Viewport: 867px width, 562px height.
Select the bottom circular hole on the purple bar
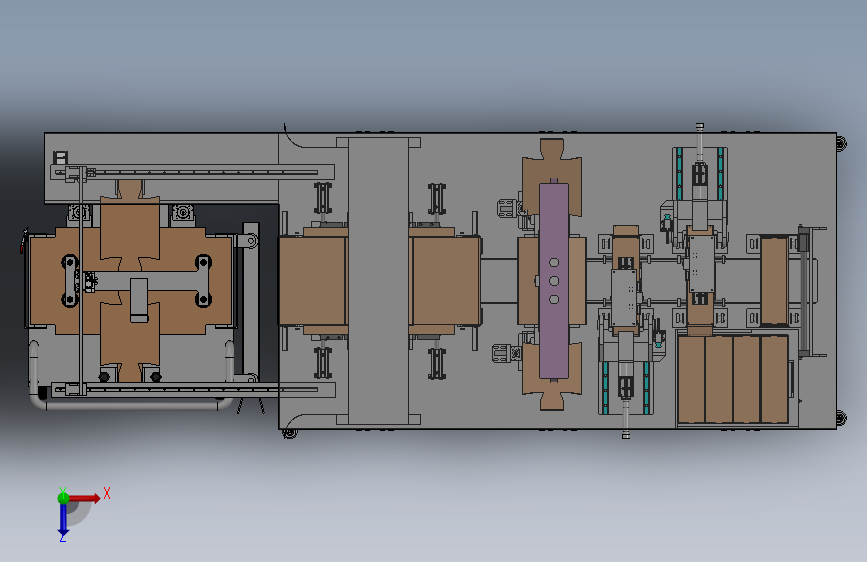[554, 299]
